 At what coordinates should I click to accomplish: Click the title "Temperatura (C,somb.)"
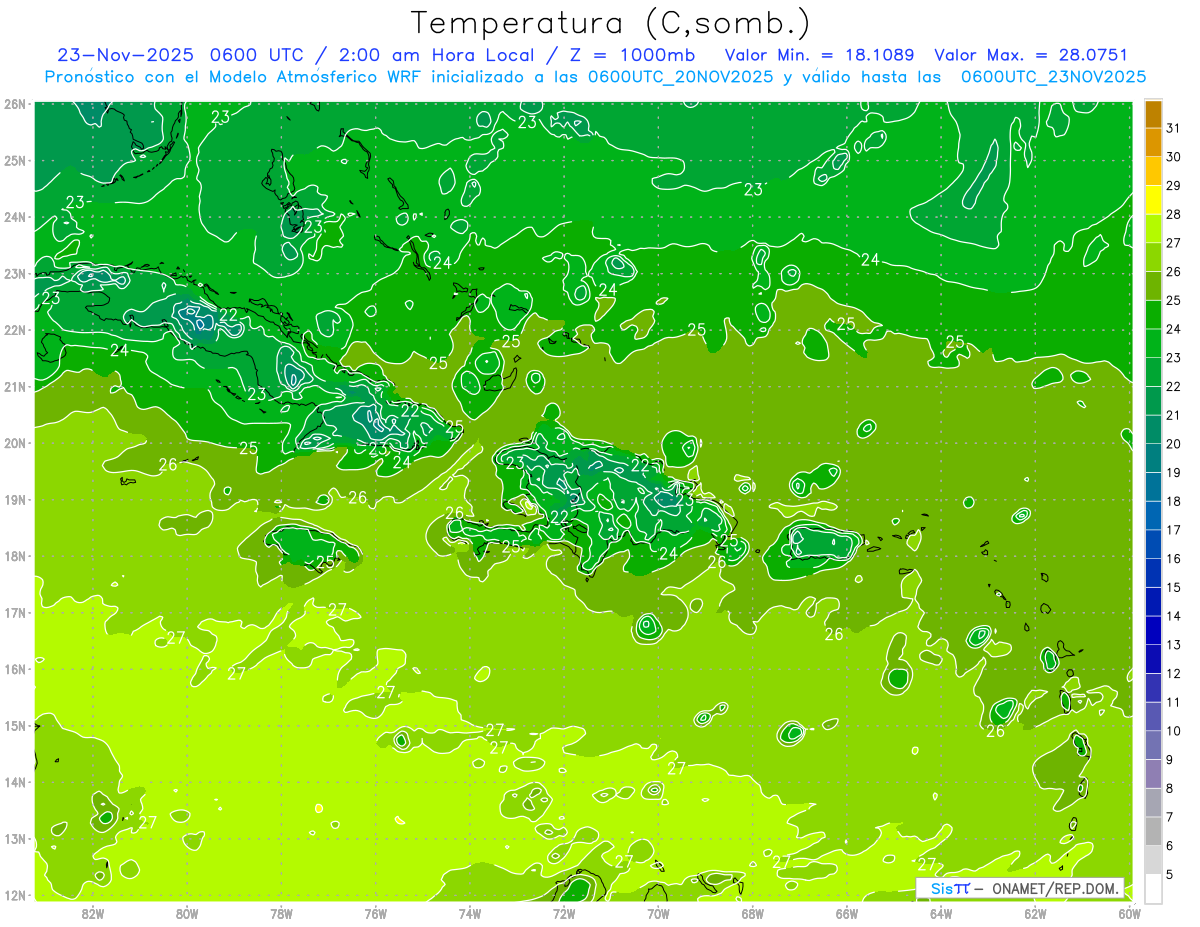[x=611, y=24]
